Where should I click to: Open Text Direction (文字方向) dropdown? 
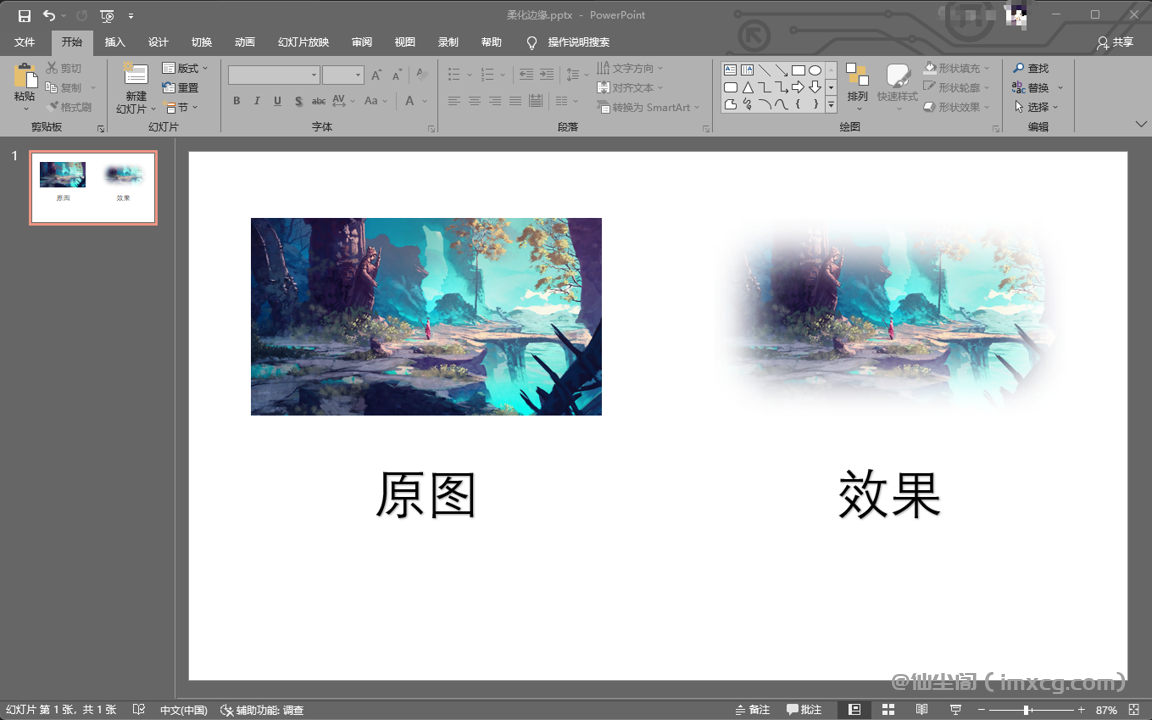click(630, 68)
